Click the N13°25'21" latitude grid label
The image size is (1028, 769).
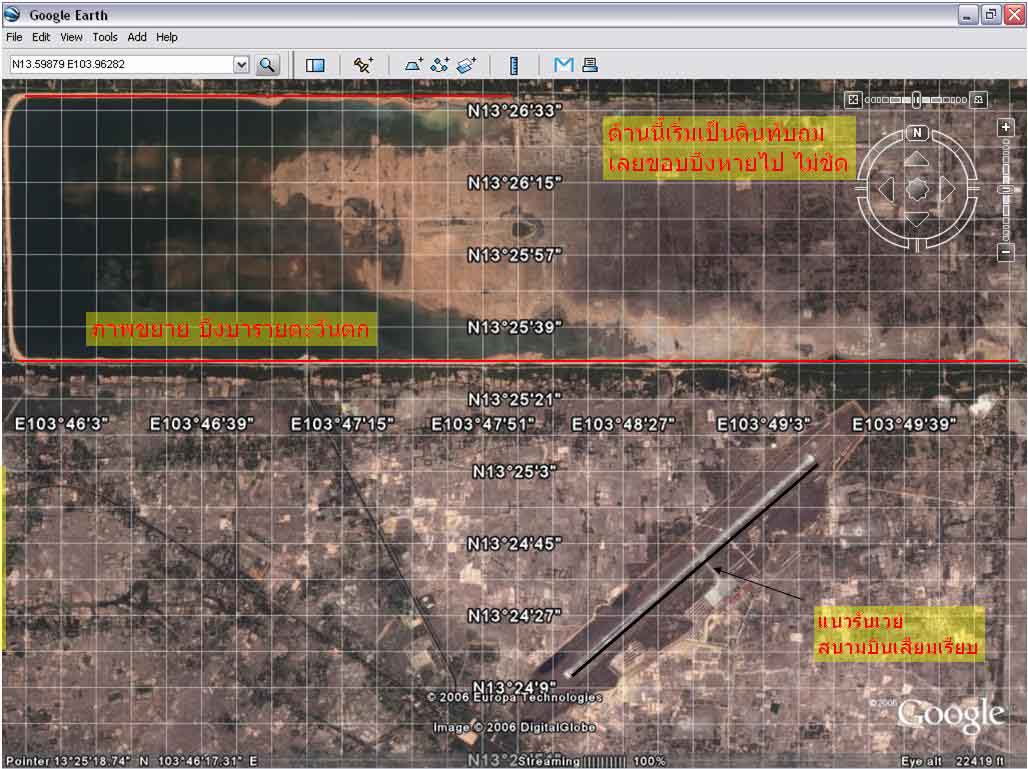[515, 399]
